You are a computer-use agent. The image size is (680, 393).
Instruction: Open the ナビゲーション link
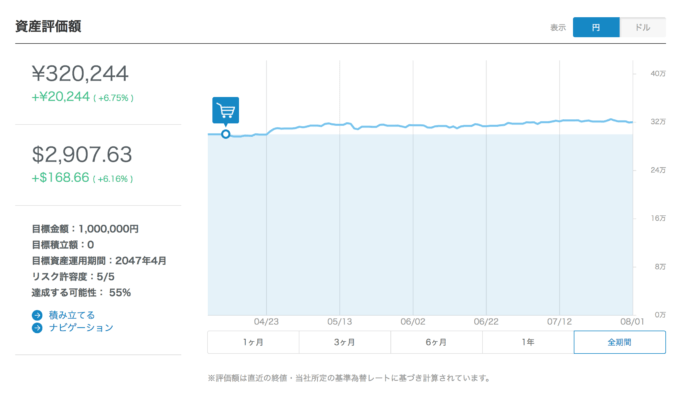click(x=81, y=328)
